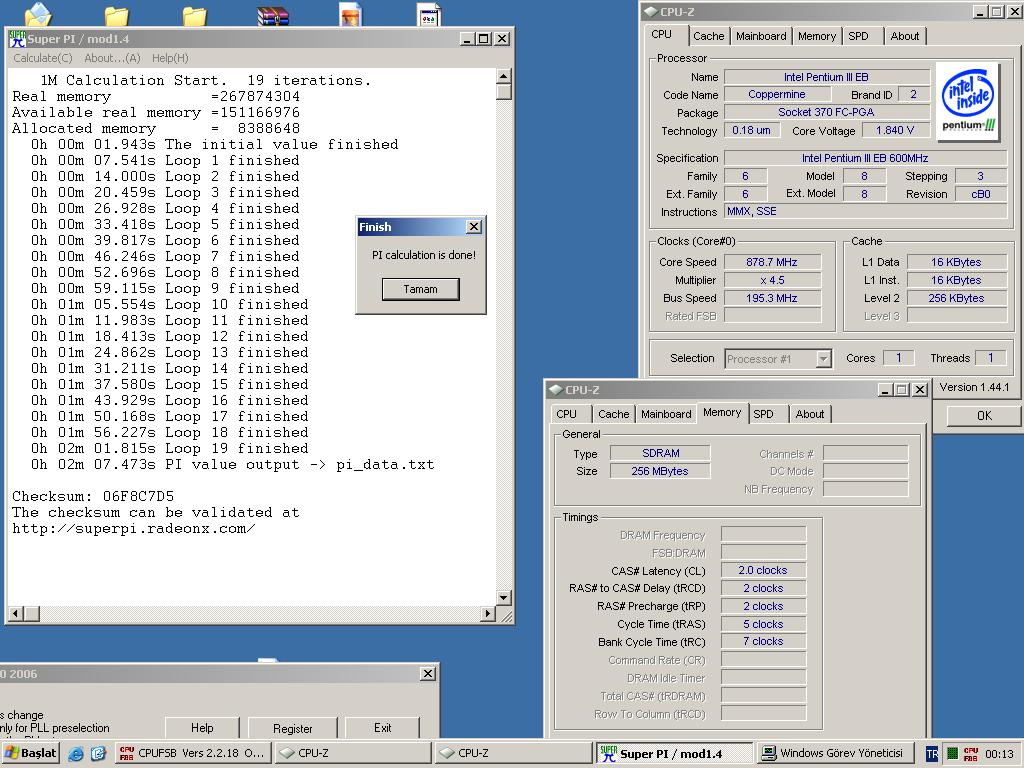Click the Core Speed 878.7 MHz field
The width and height of the screenshot is (1024, 768).
[x=772, y=262]
